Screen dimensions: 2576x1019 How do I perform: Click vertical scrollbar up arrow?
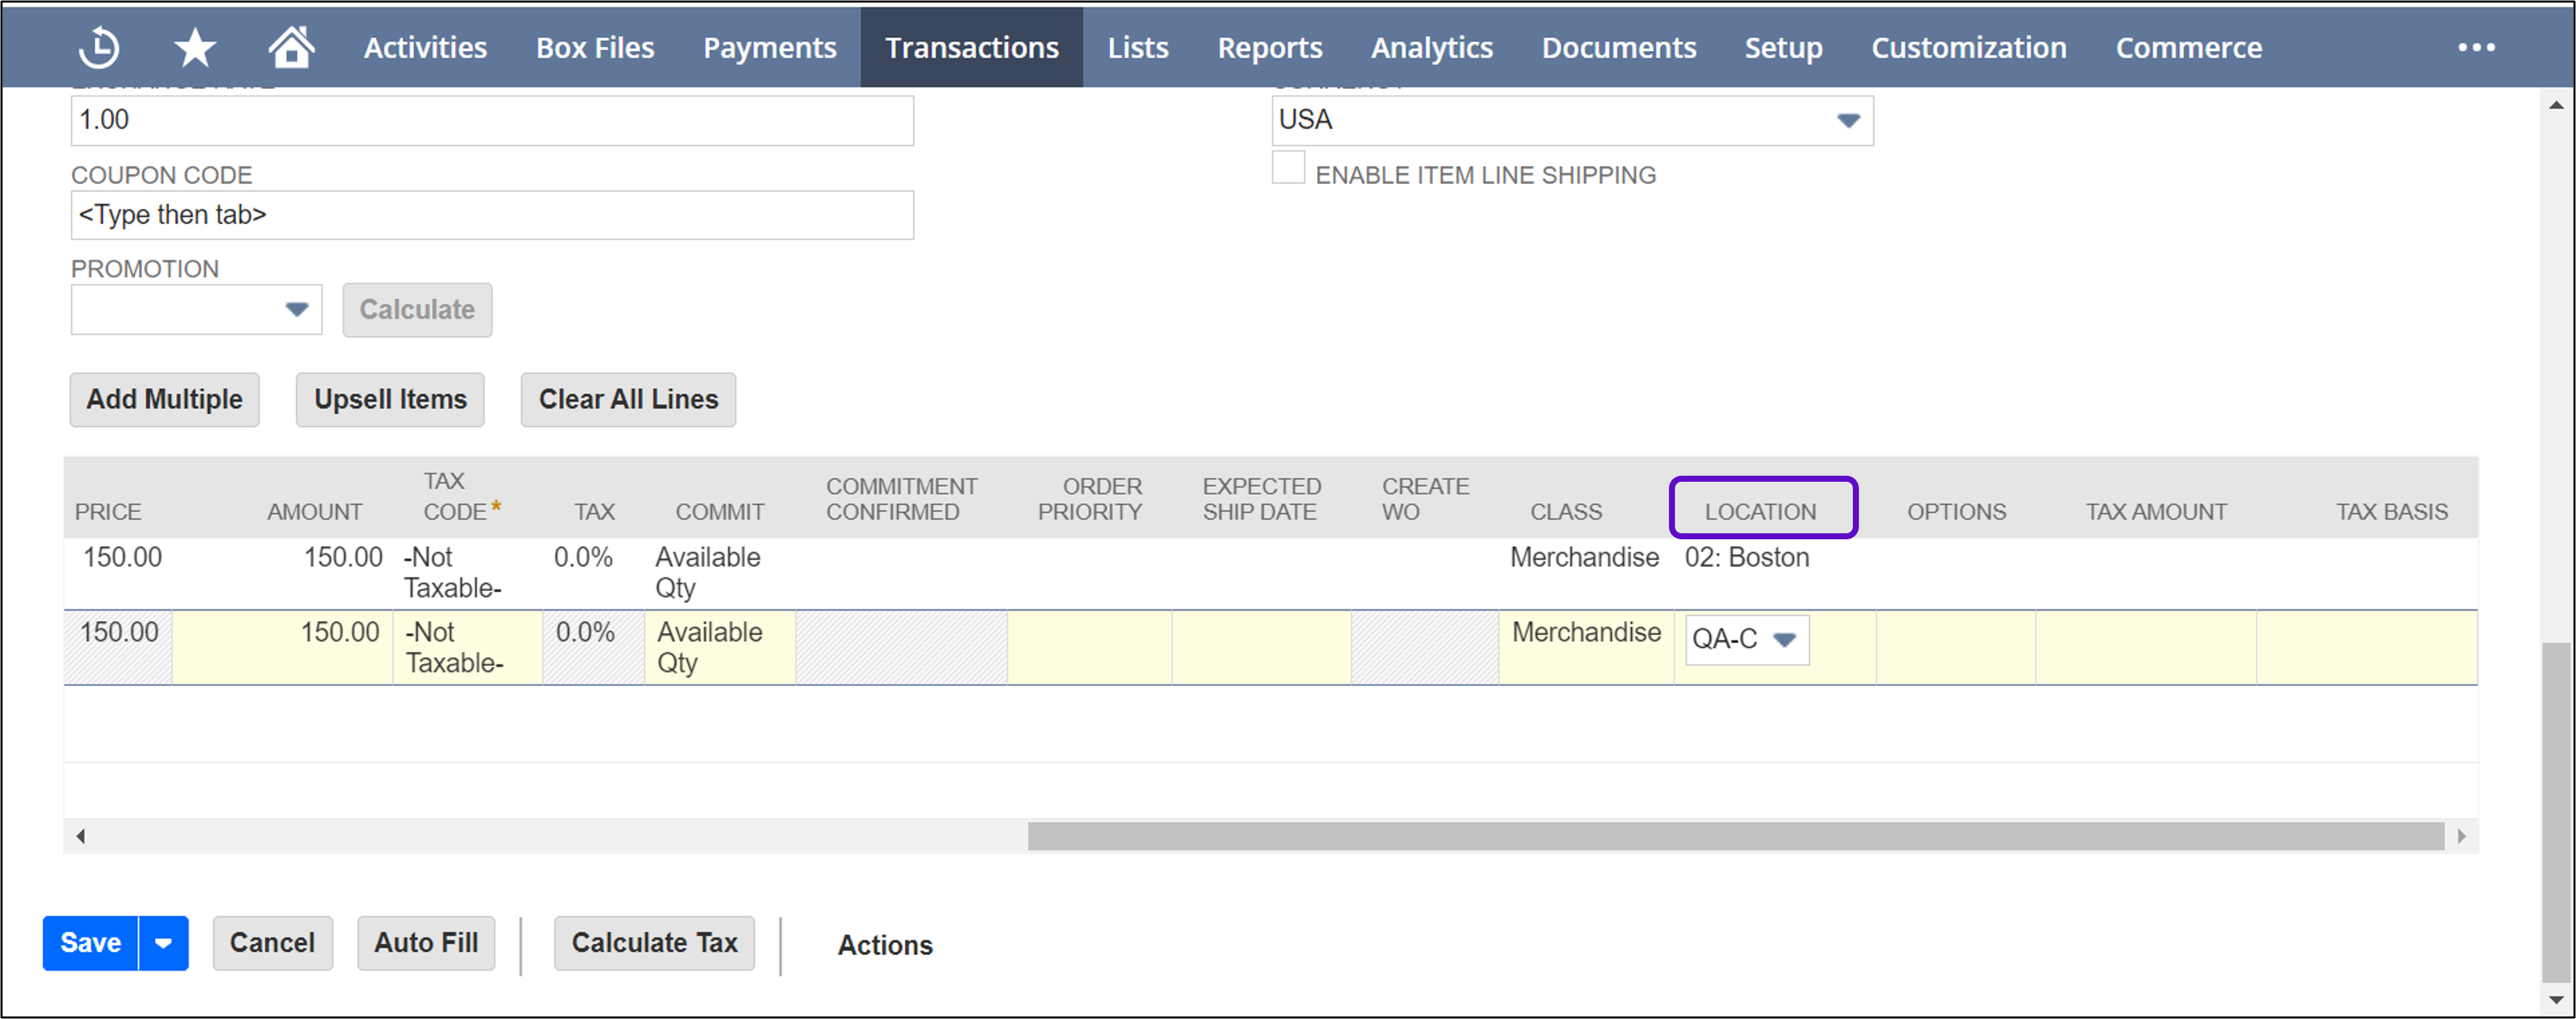pyautogui.click(x=2556, y=104)
